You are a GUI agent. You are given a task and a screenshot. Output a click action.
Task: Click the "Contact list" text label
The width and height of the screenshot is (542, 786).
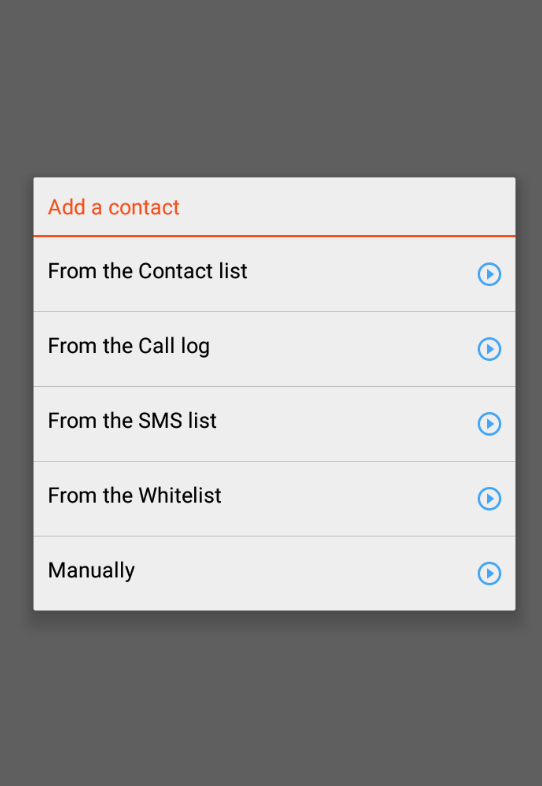[193, 271]
